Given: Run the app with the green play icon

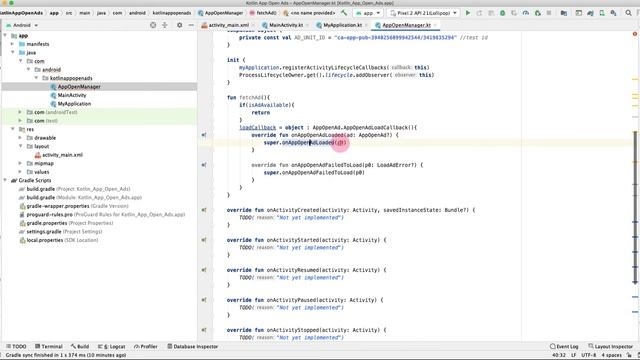Looking at the screenshot, I should (468, 13).
